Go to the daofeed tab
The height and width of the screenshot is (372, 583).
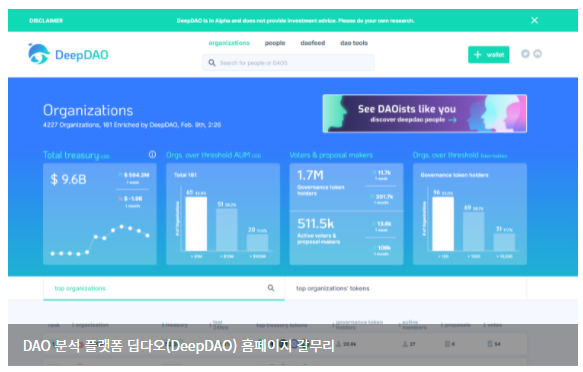click(x=313, y=43)
